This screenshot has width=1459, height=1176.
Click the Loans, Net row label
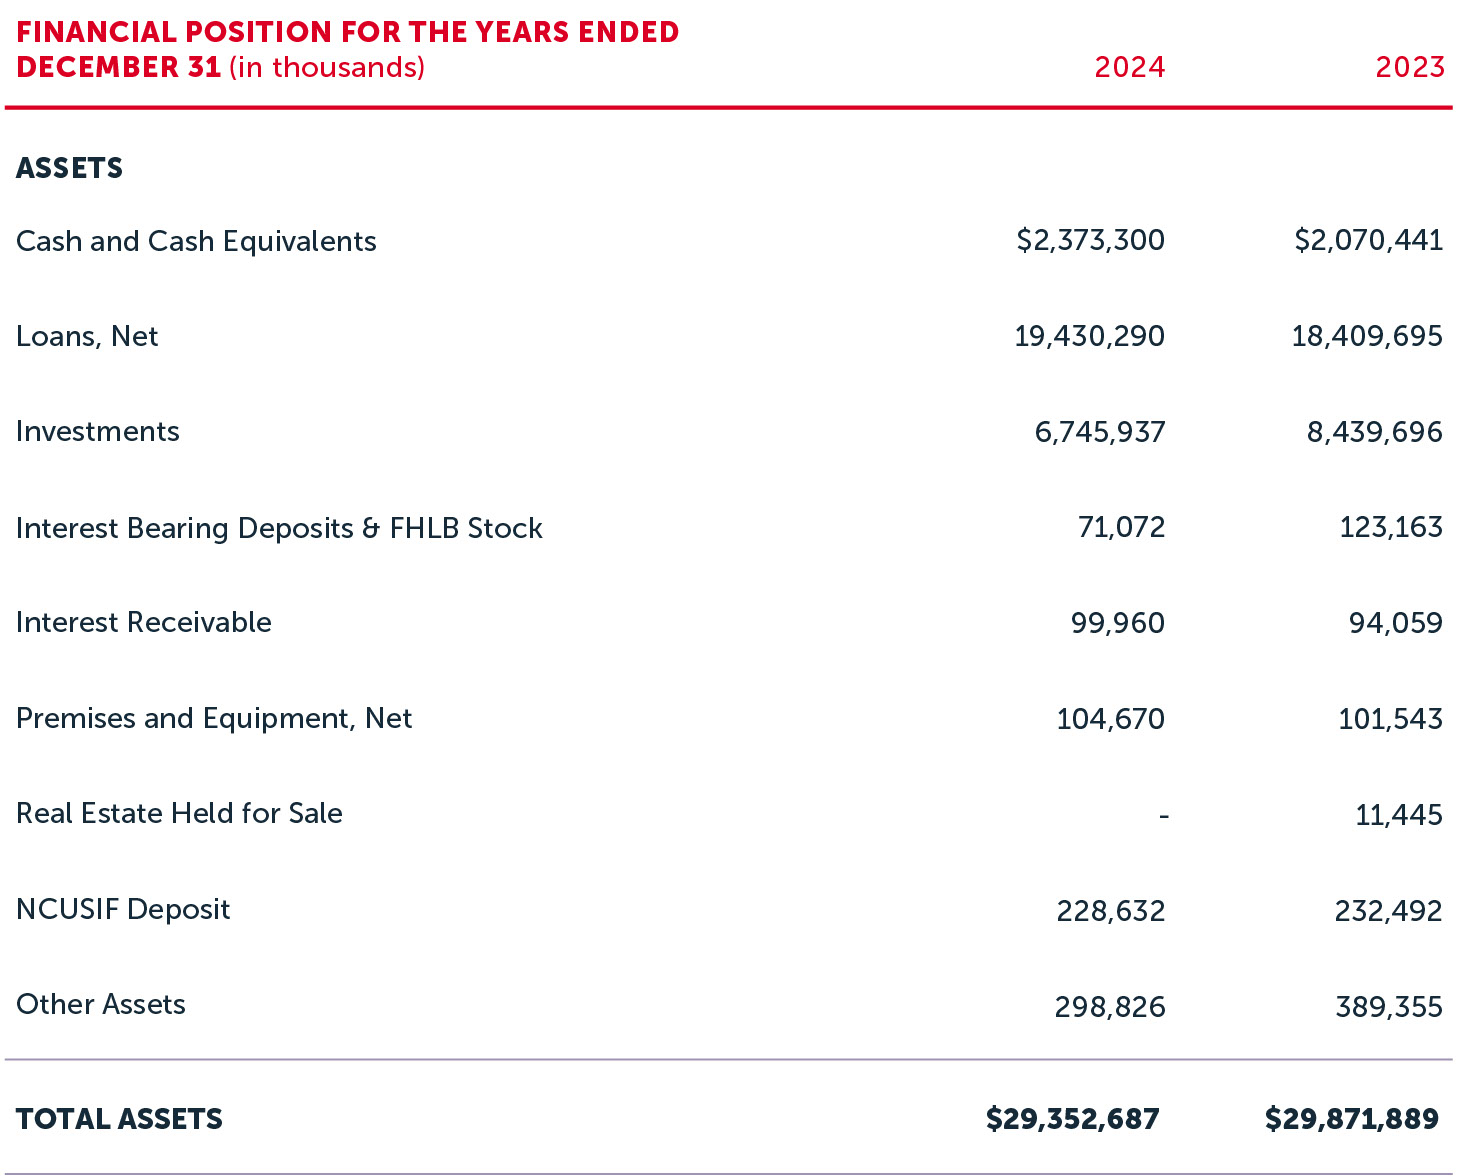tap(87, 336)
